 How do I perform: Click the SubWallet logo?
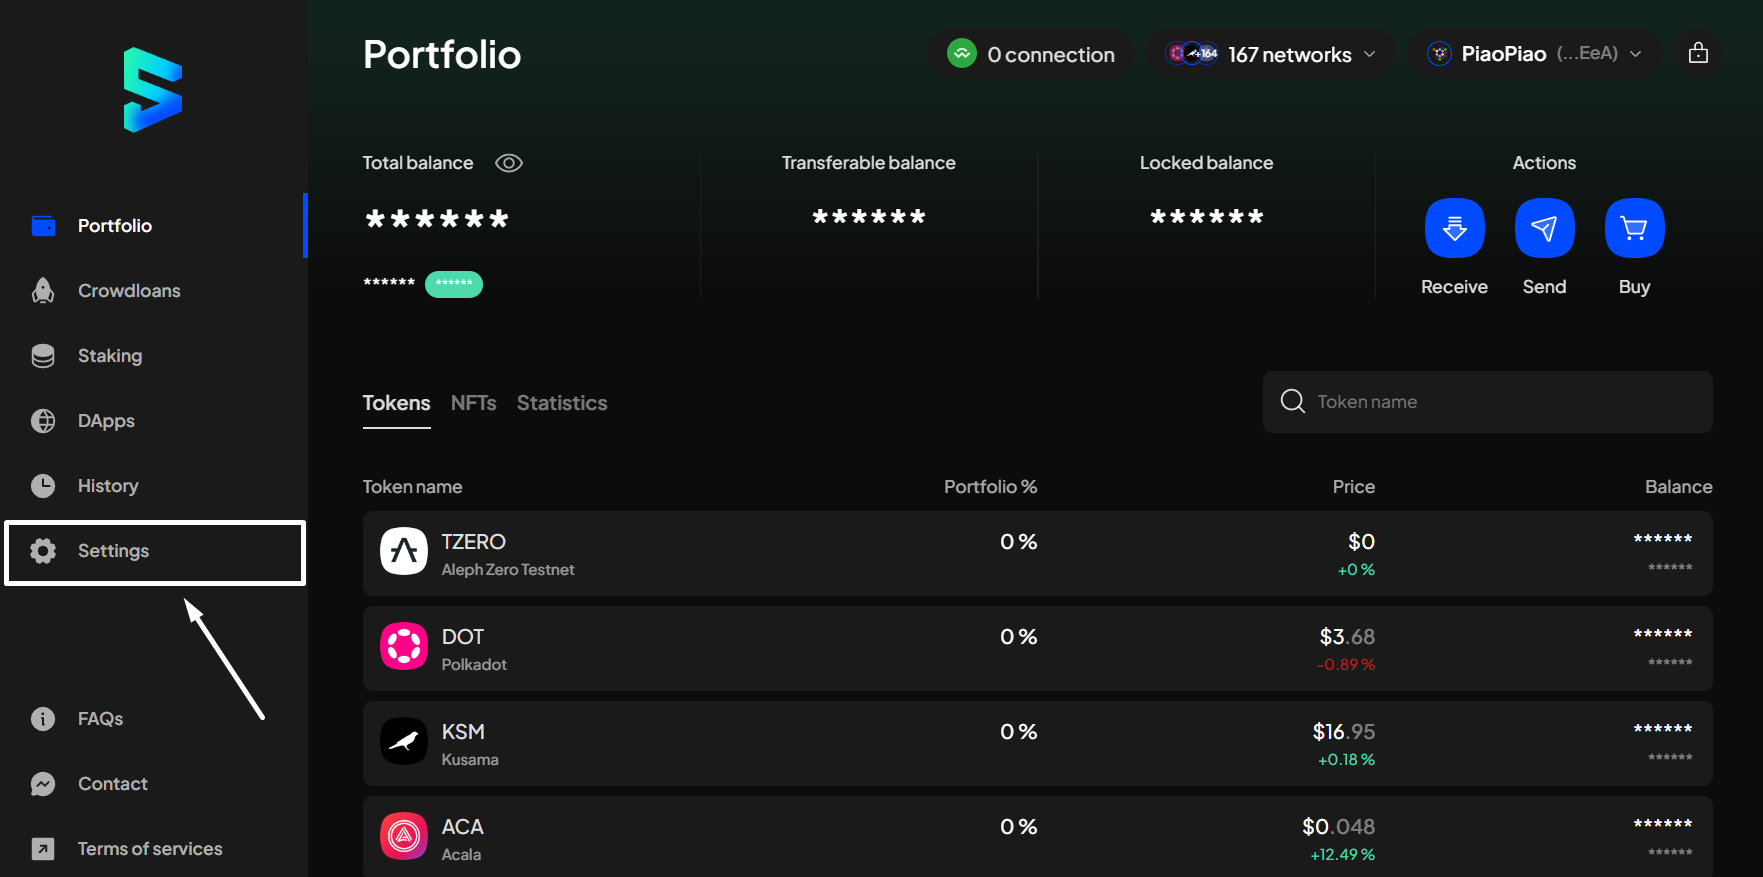(x=152, y=90)
